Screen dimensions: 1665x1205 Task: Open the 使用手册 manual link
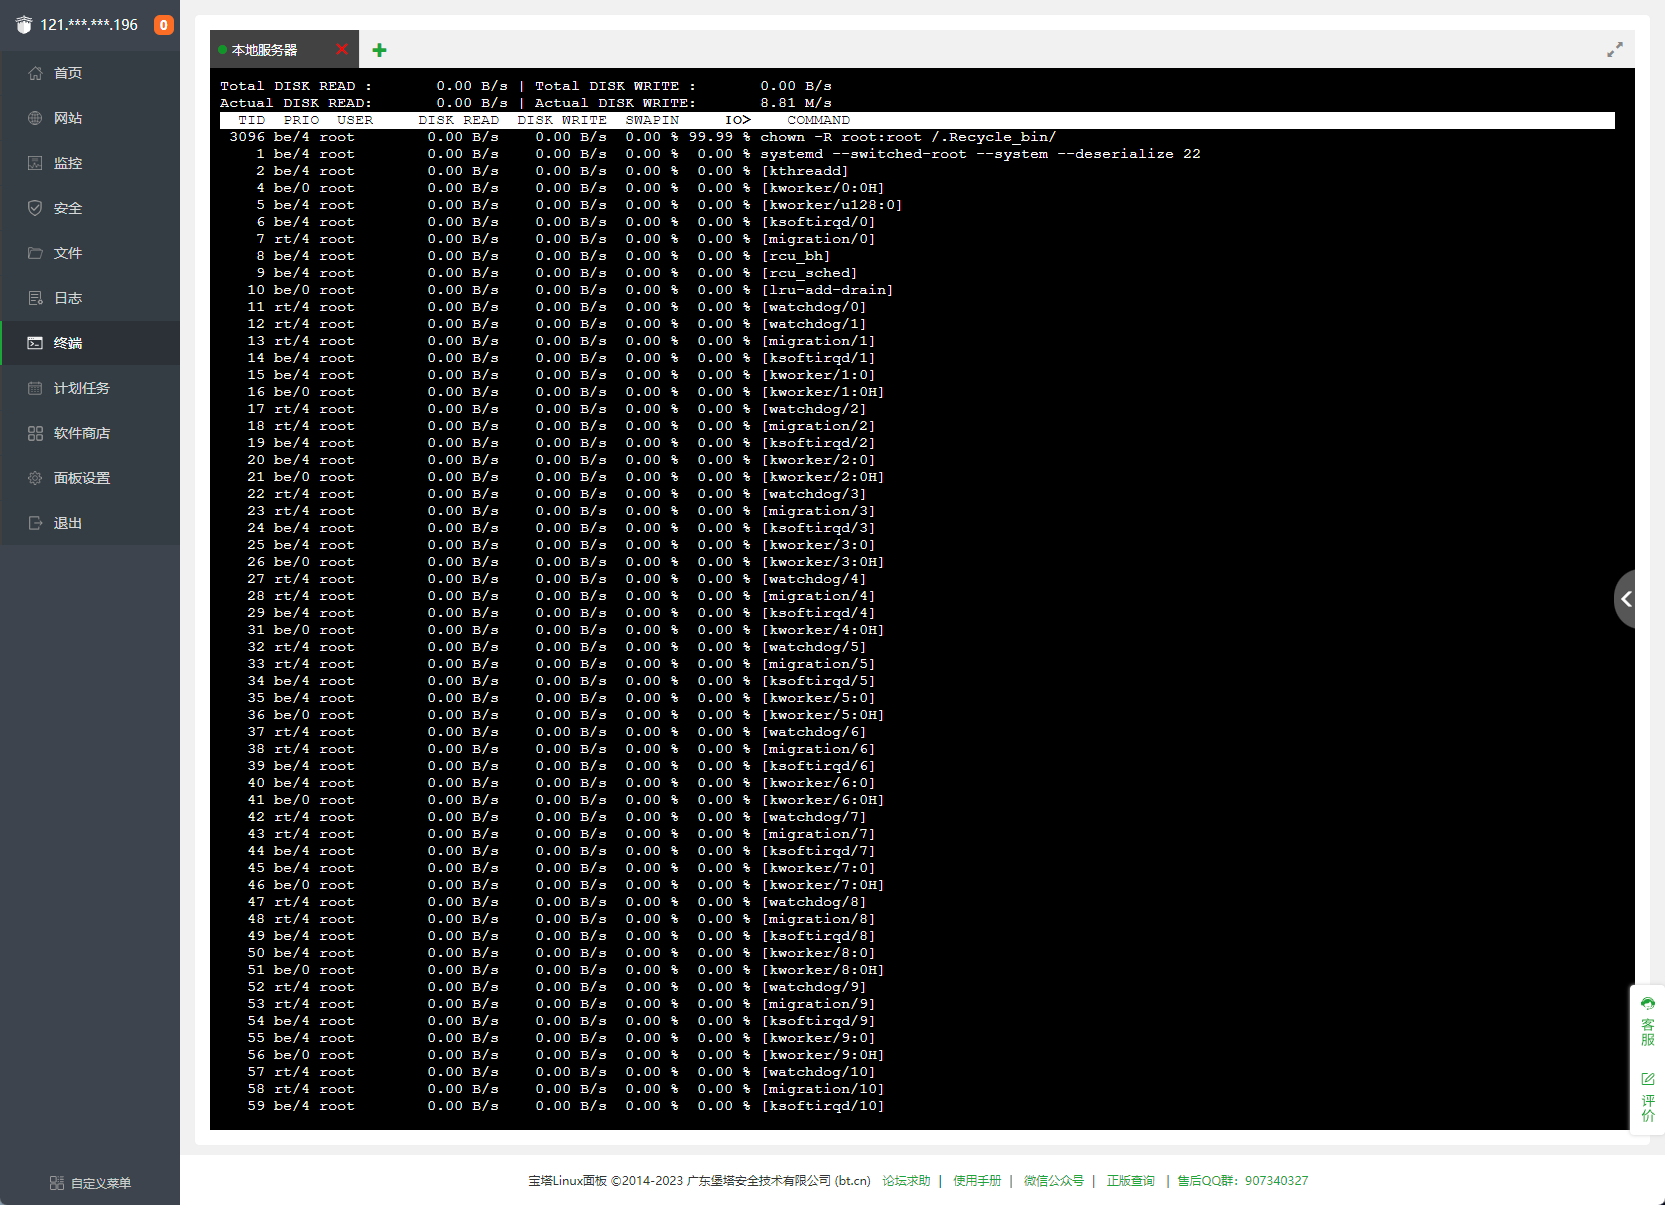tap(977, 1181)
